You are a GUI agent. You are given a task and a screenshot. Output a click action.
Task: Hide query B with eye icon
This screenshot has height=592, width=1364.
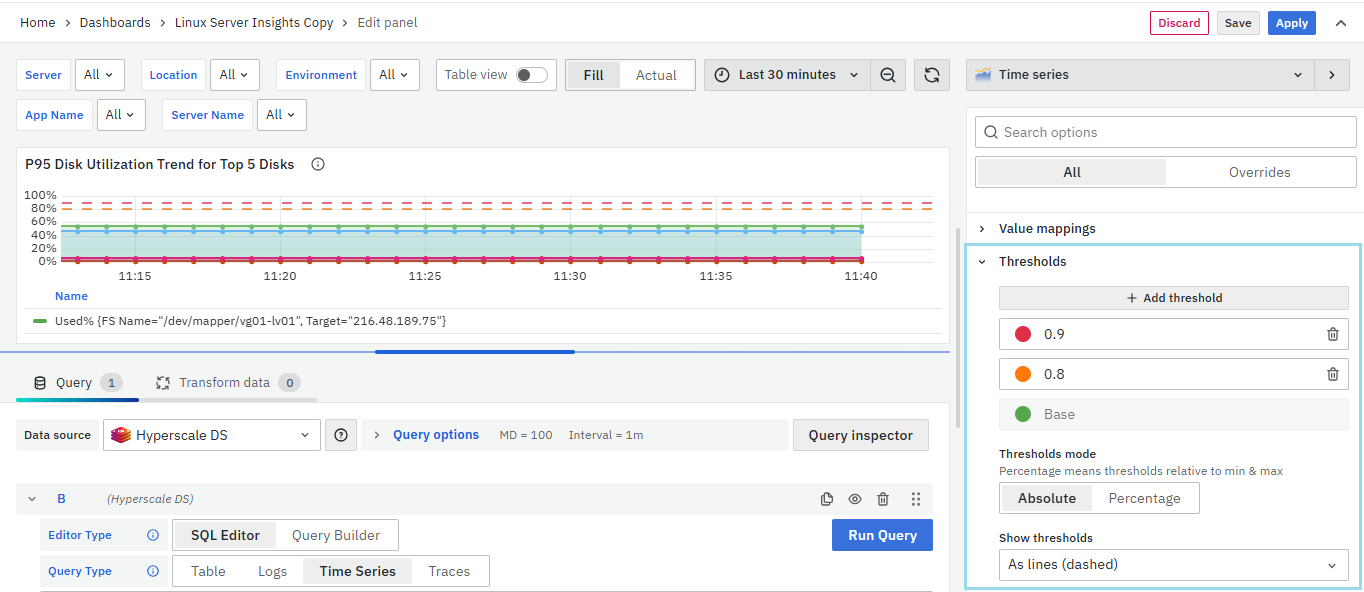coord(855,499)
